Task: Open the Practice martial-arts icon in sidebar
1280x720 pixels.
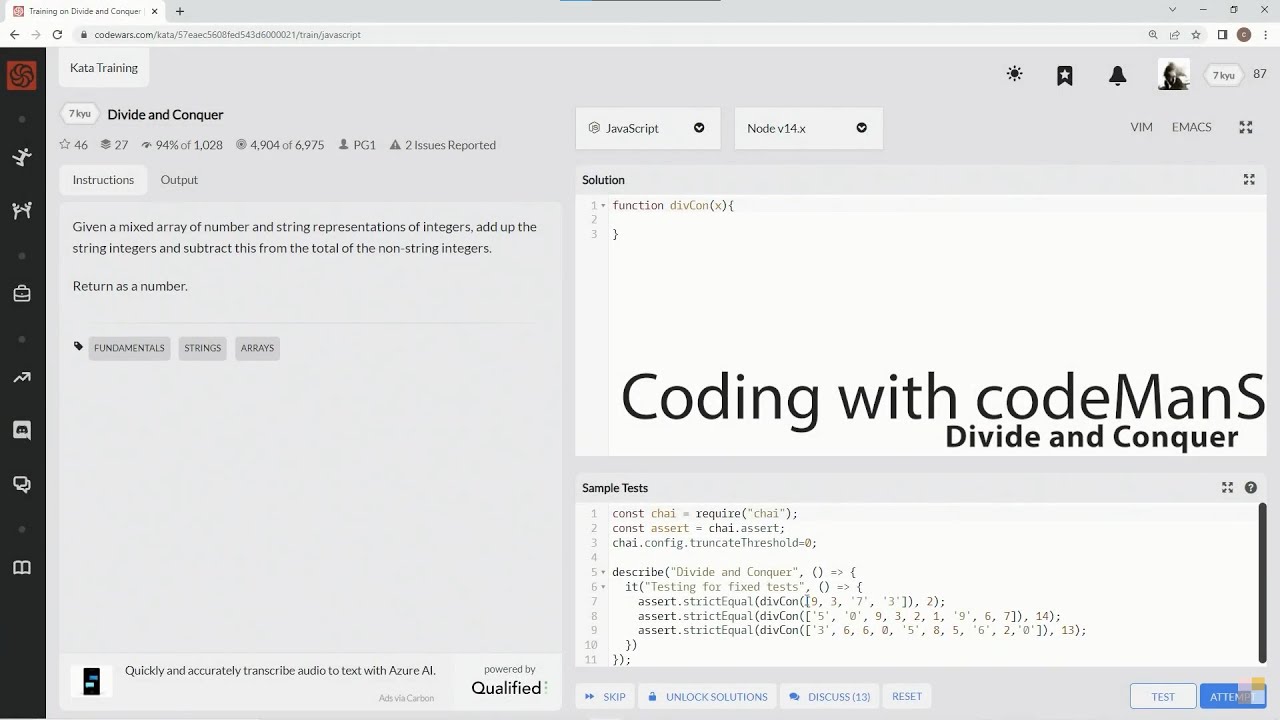Action: [x=21, y=157]
